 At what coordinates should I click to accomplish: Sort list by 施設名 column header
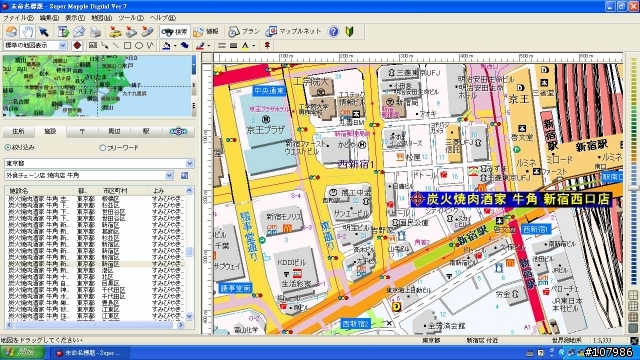[x=39, y=191]
